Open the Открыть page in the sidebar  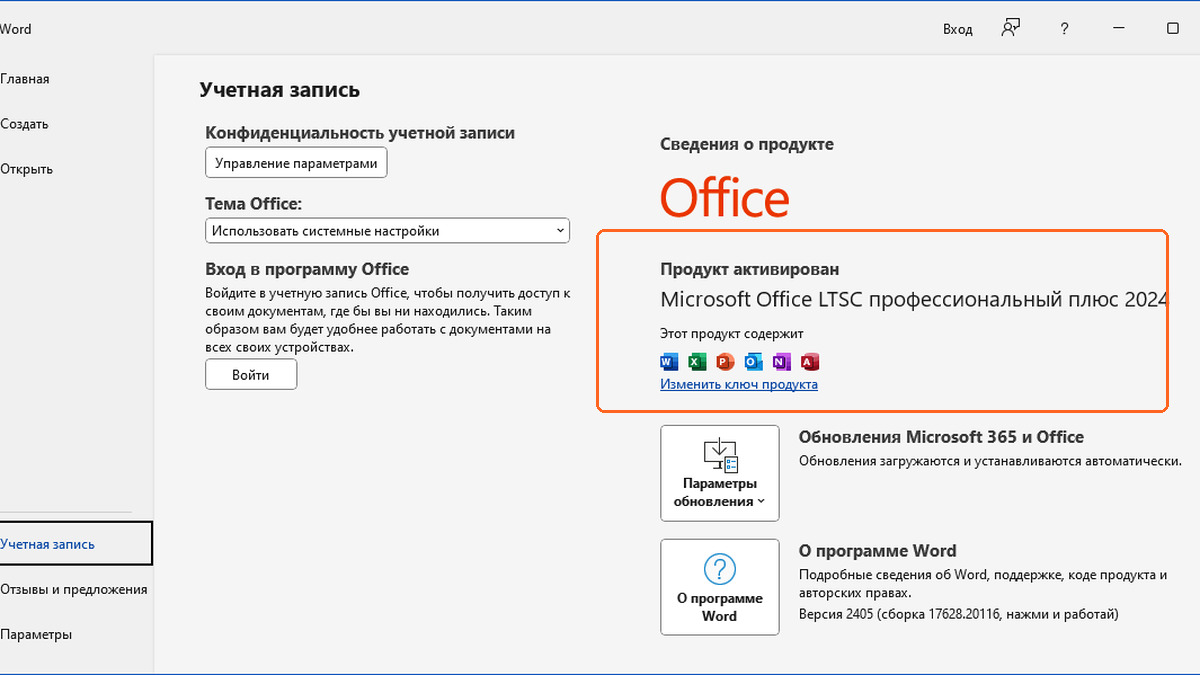(x=27, y=169)
